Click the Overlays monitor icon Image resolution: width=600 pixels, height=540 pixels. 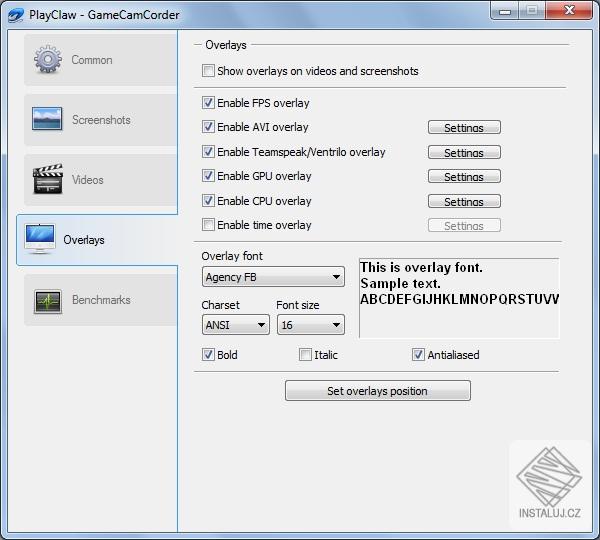tap(40, 239)
